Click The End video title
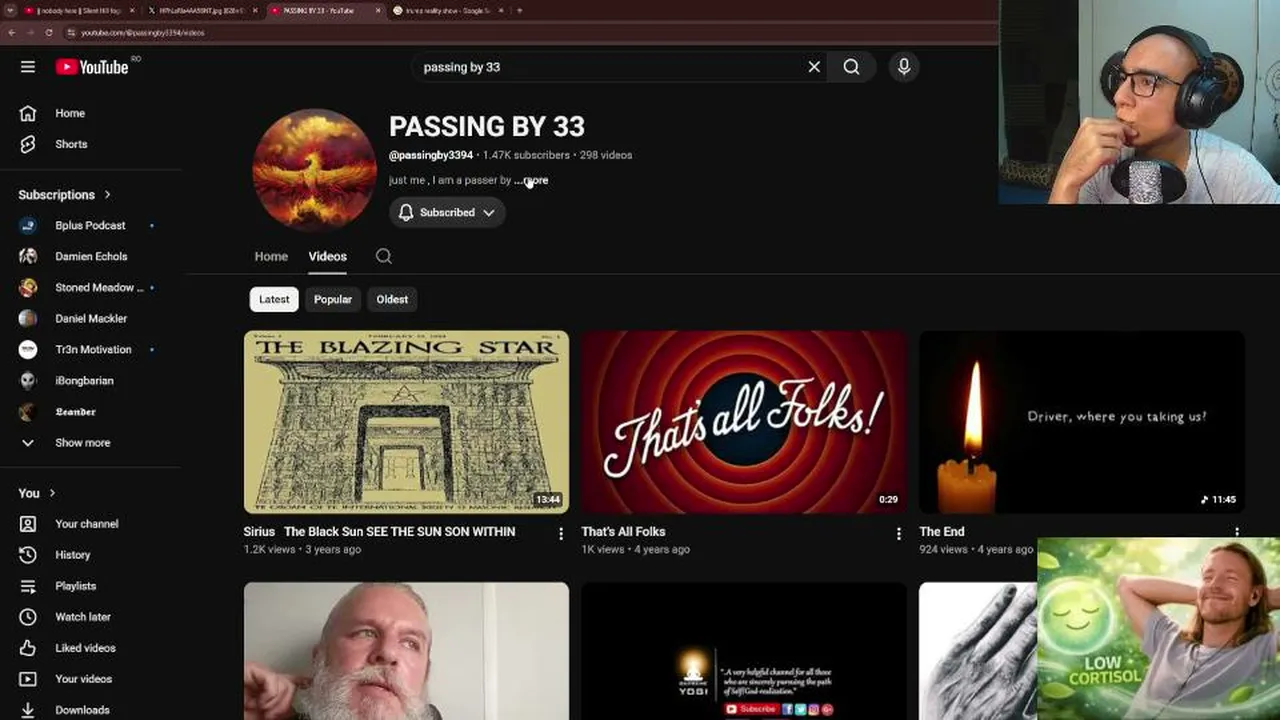Viewport: 1280px width, 720px height. pyautogui.click(x=942, y=532)
